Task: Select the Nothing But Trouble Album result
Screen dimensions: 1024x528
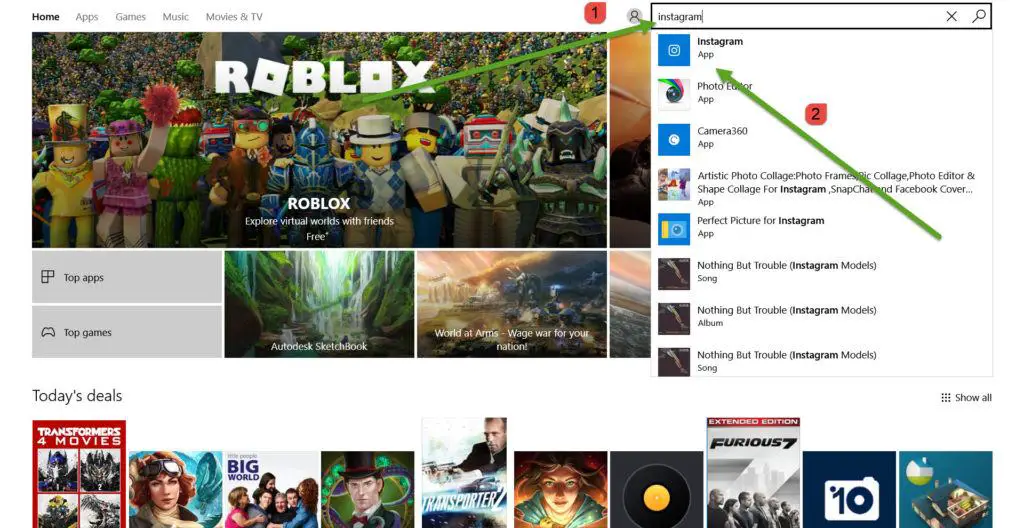Action: pos(822,319)
